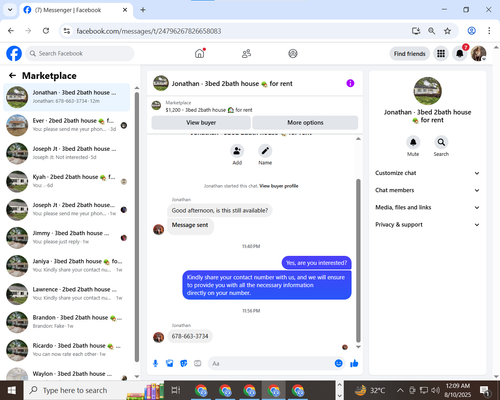The height and width of the screenshot is (400, 500).
Task: Click the More options button
Action: [x=305, y=123]
